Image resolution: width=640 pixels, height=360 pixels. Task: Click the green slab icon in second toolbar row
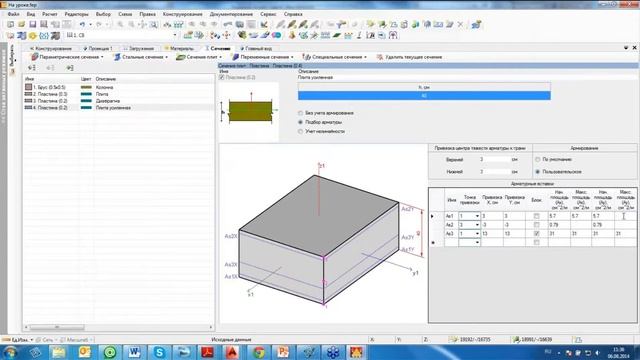pos(336,36)
